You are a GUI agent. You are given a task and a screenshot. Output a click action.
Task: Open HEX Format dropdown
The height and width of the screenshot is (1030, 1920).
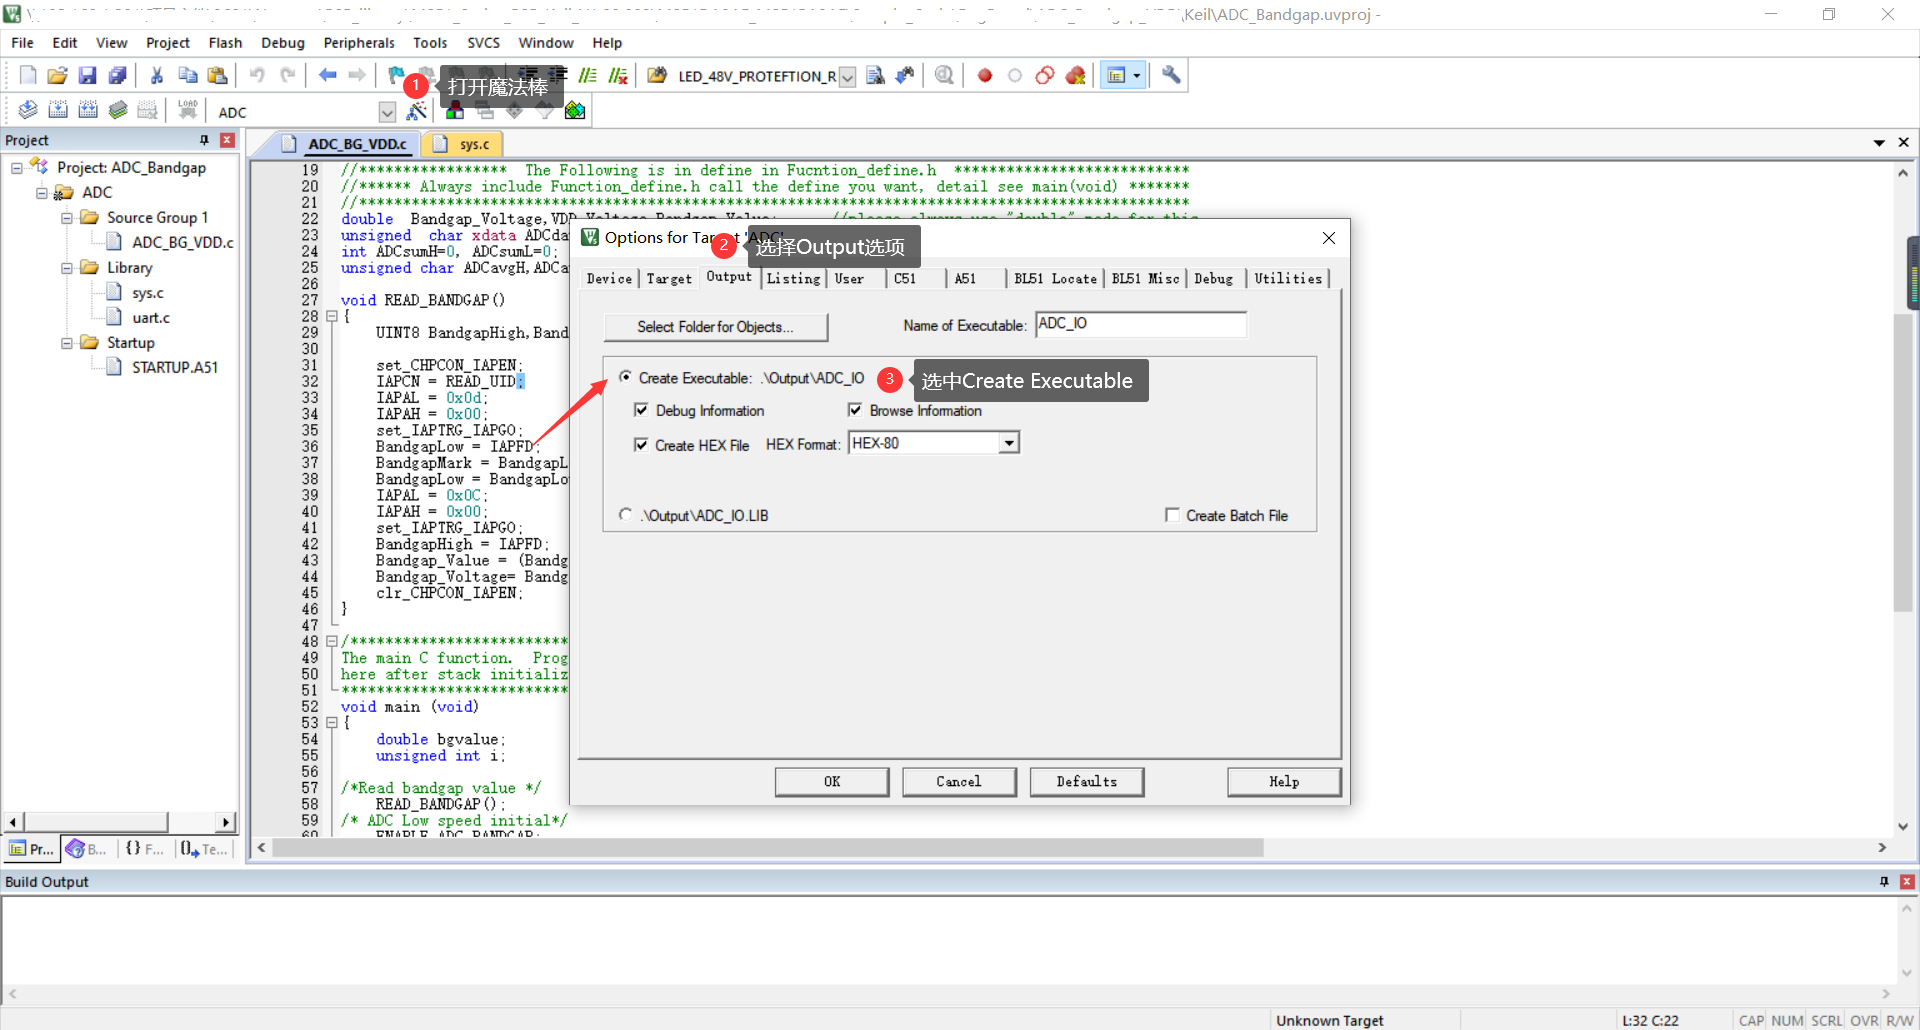(1009, 443)
